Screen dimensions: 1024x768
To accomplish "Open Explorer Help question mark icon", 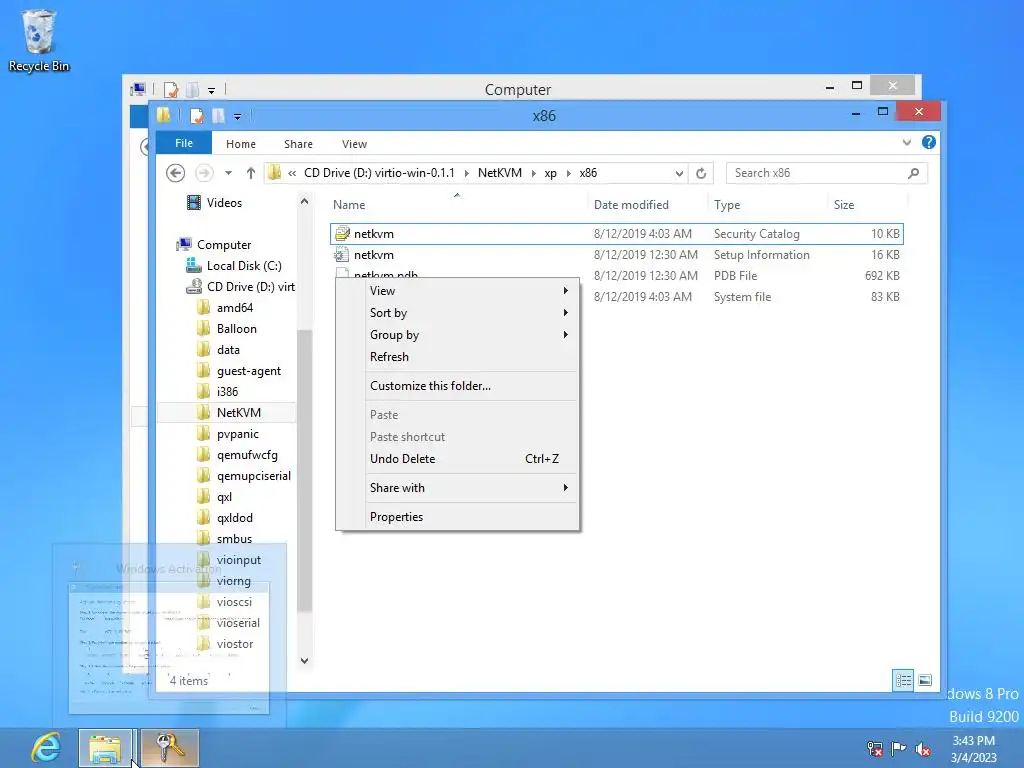I will [928, 142].
